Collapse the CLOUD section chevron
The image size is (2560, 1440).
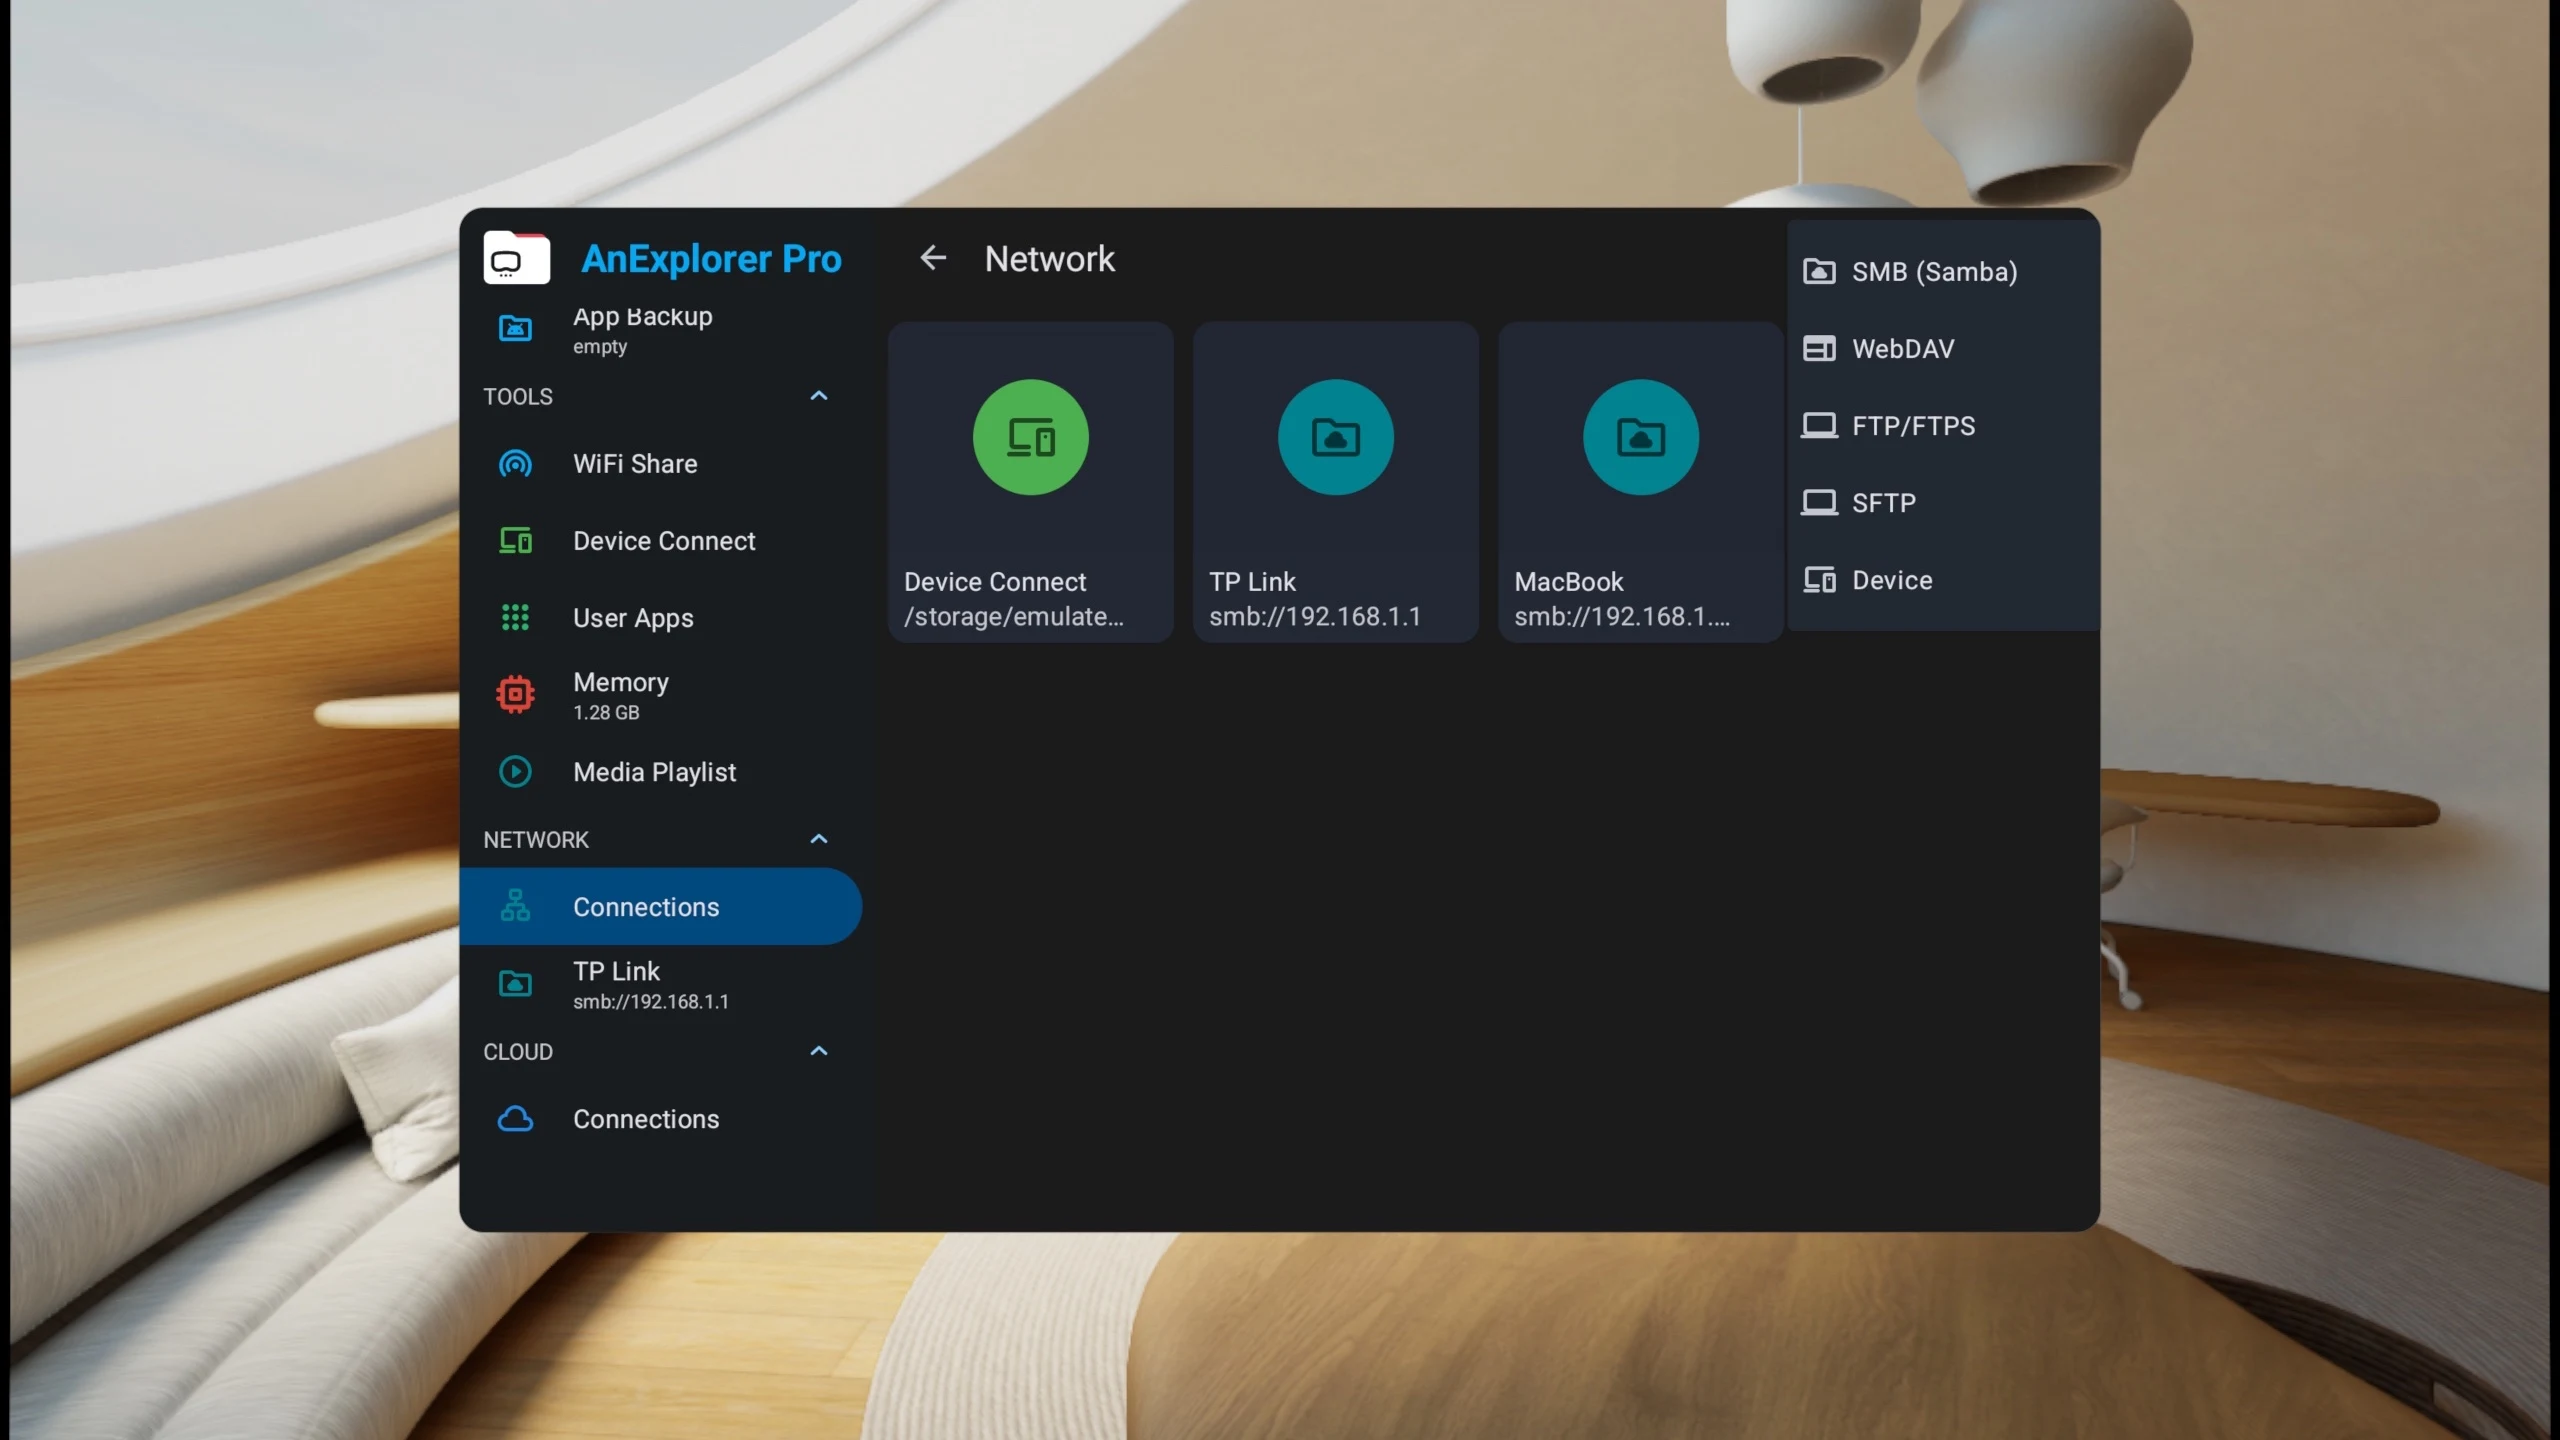click(x=819, y=1051)
